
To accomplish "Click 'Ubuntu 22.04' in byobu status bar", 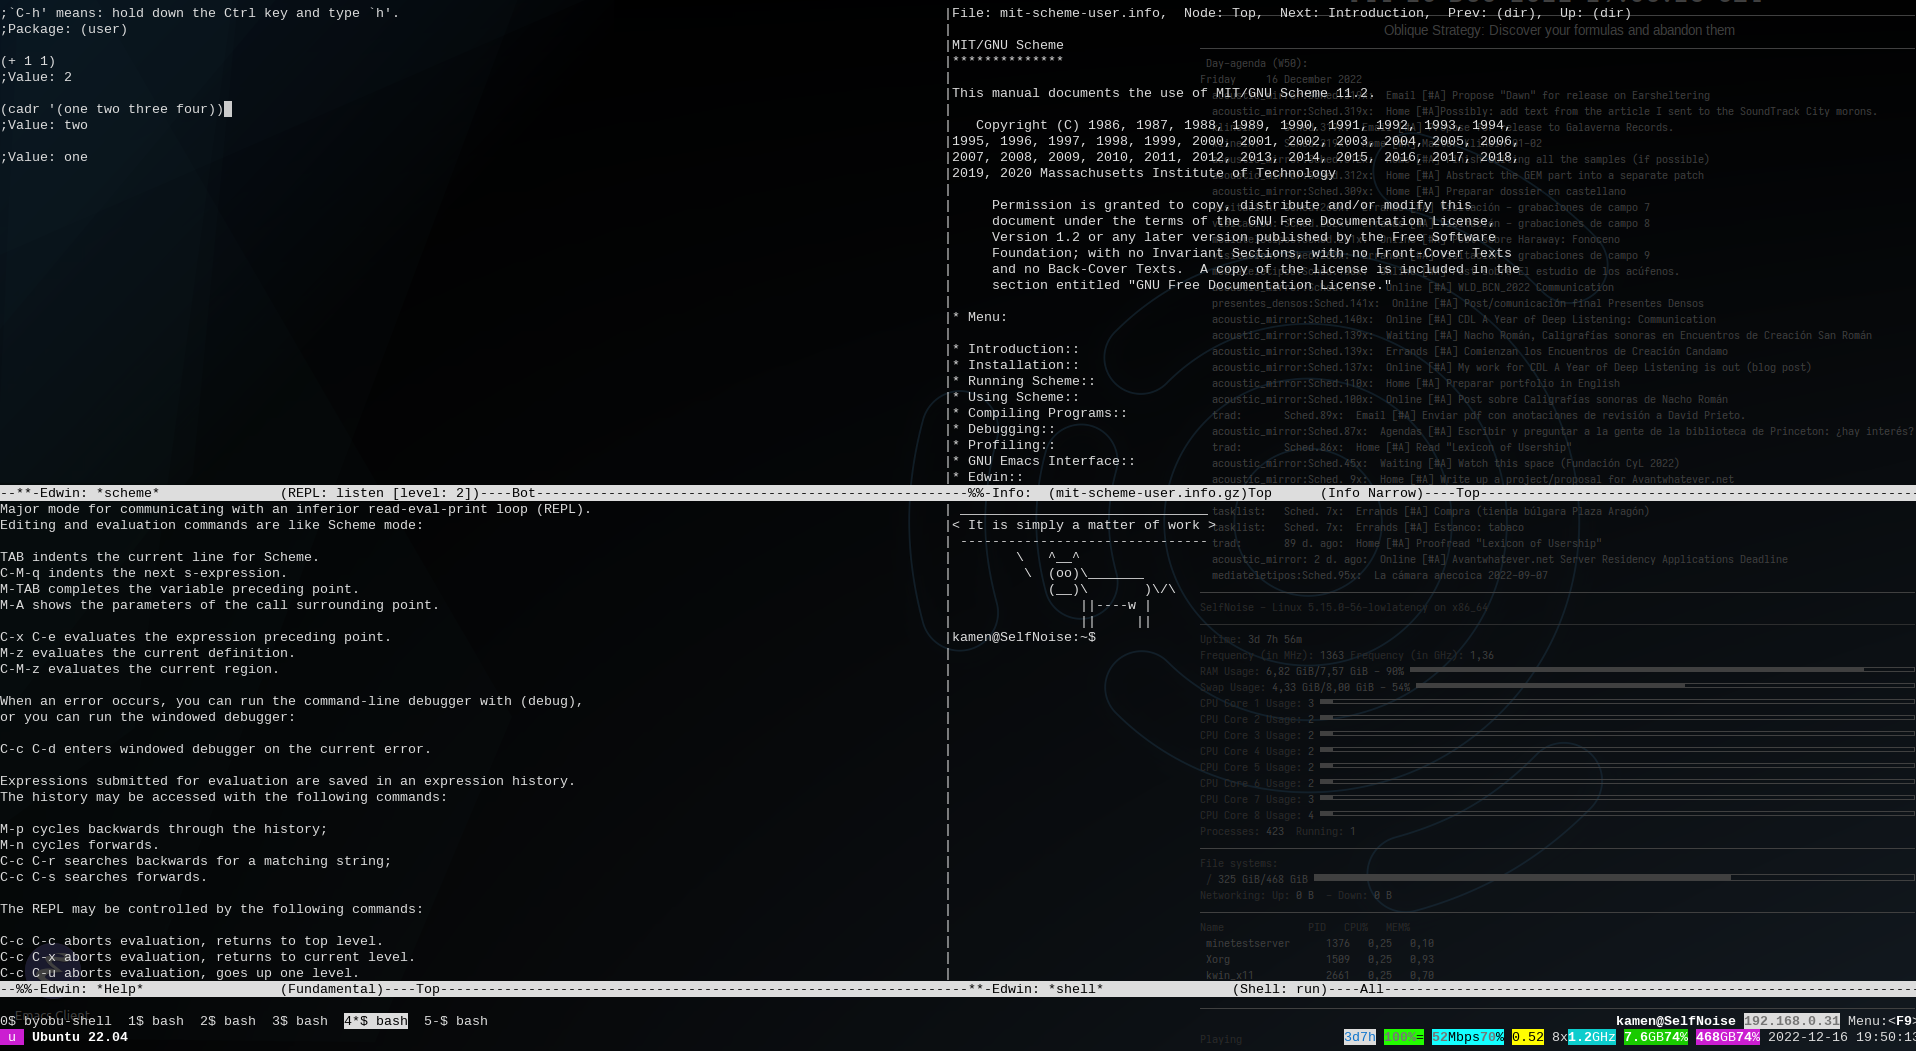I will [x=80, y=1037].
